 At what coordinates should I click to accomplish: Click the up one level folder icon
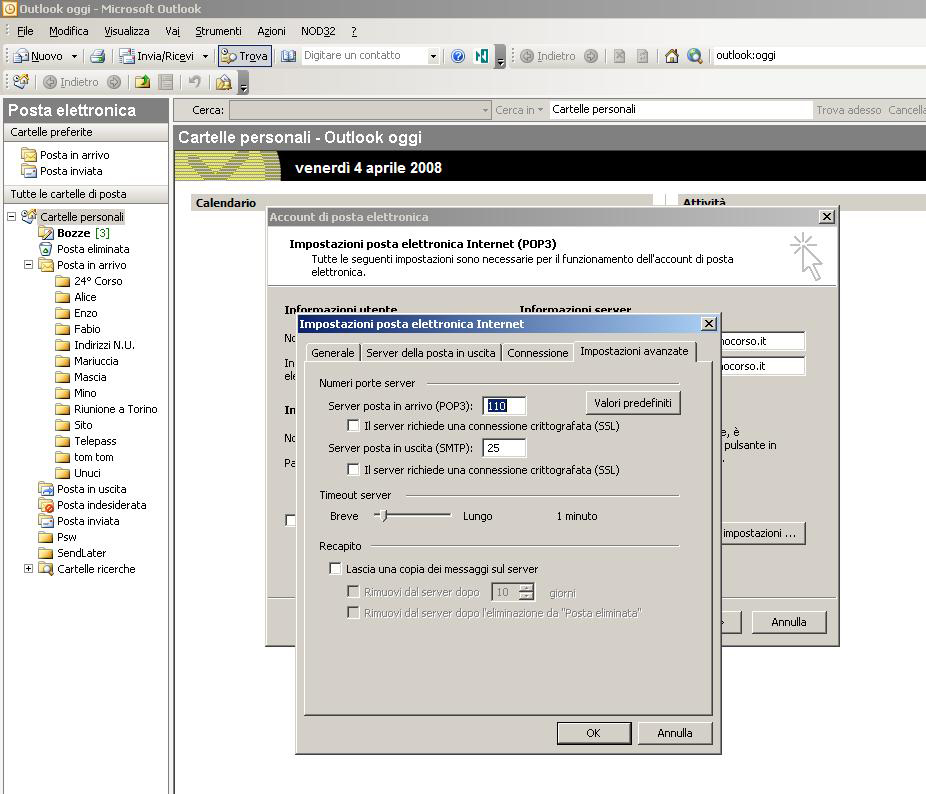pyautogui.click(x=142, y=82)
